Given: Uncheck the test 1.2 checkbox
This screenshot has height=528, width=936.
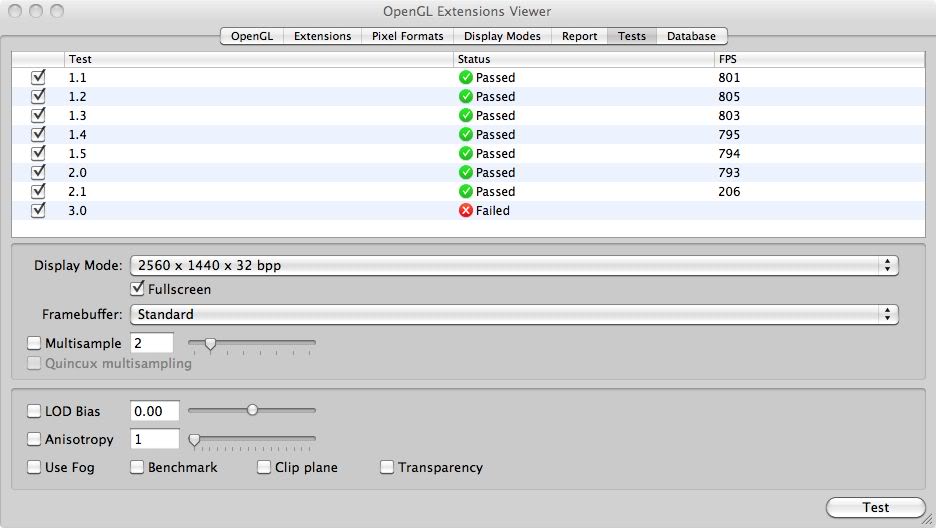Looking at the screenshot, I should pyautogui.click(x=38, y=96).
